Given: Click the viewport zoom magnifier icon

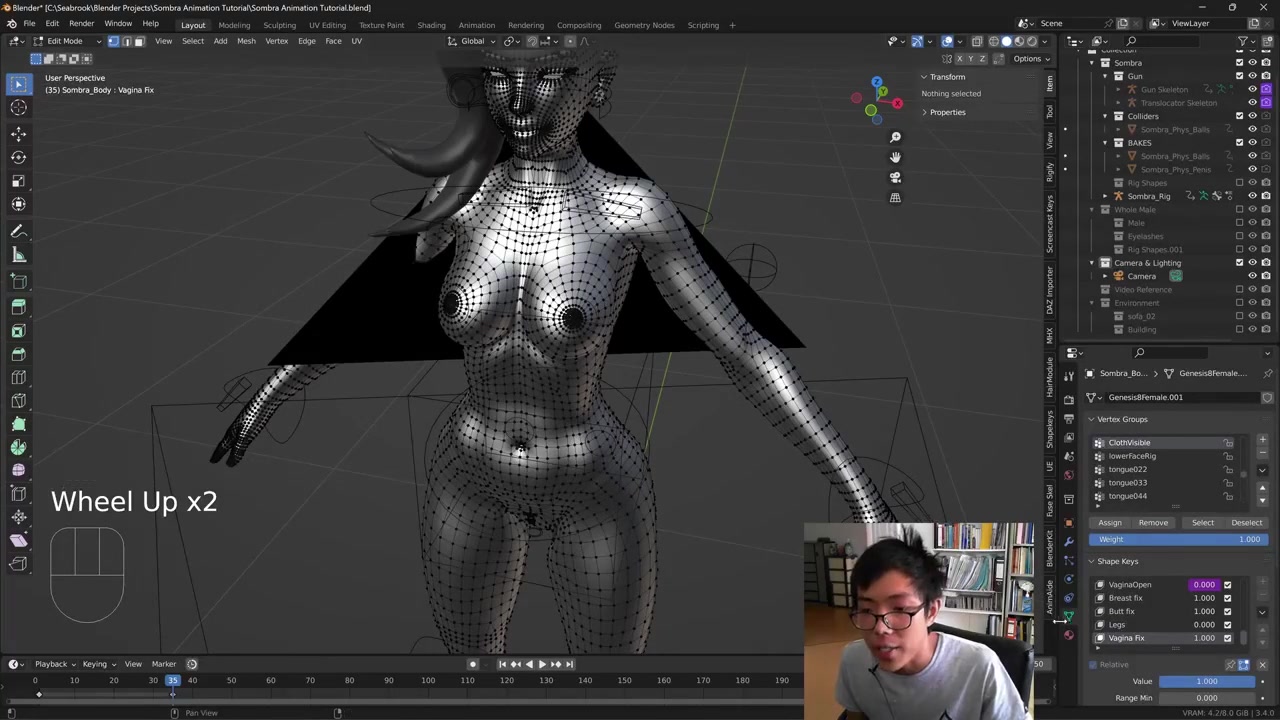Looking at the screenshot, I should pyautogui.click(x=895, y=137).
